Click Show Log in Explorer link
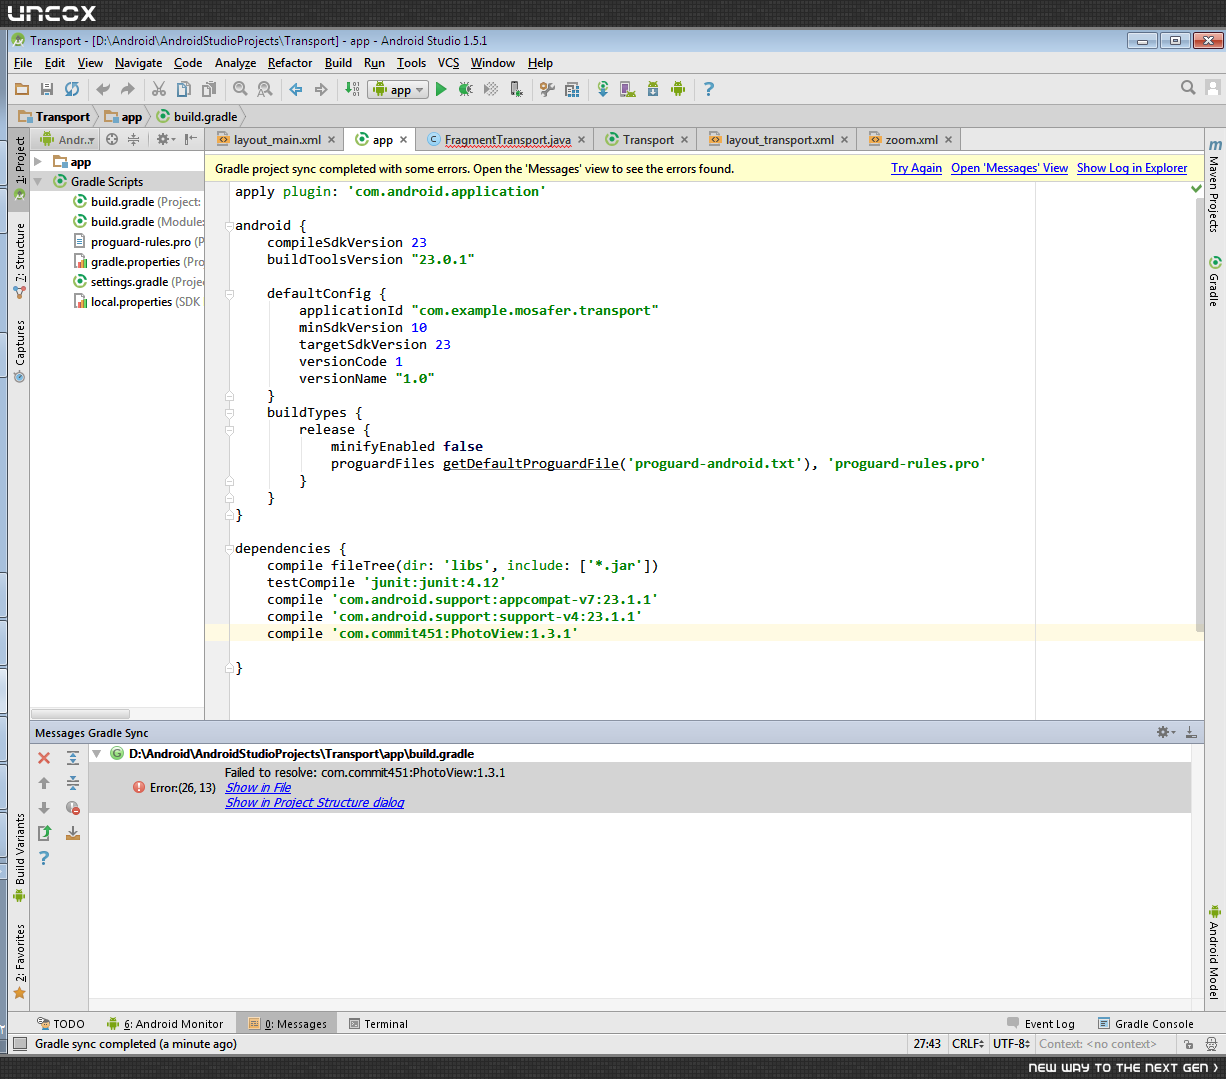The width and height of the screenshot is (1226, 1079). click(1132, 168)
